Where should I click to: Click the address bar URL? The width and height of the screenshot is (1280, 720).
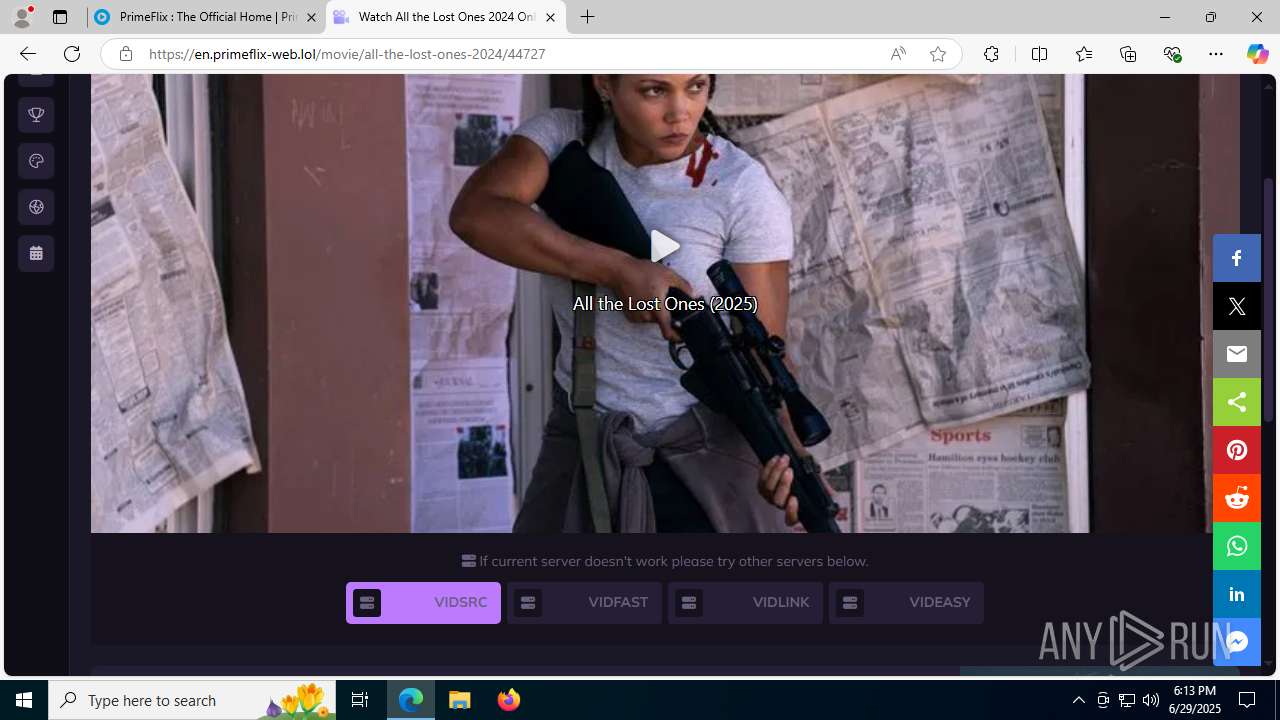347,54
